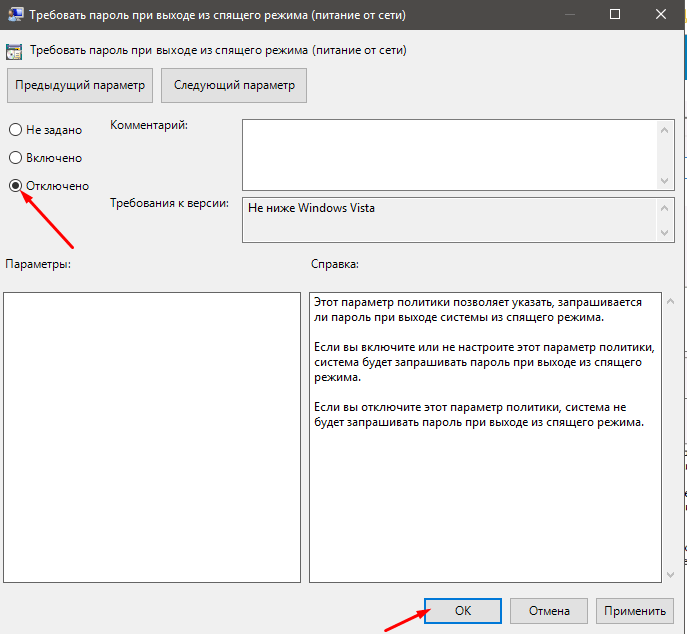Apply changes with "Применить"
687x634 pixels.
(x=634, y=611)
